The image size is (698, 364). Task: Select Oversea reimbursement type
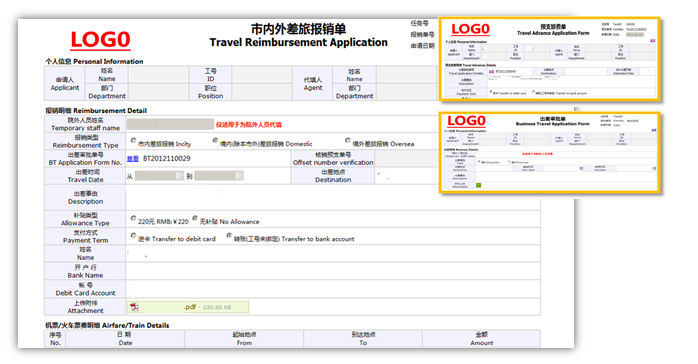point(348,141)
